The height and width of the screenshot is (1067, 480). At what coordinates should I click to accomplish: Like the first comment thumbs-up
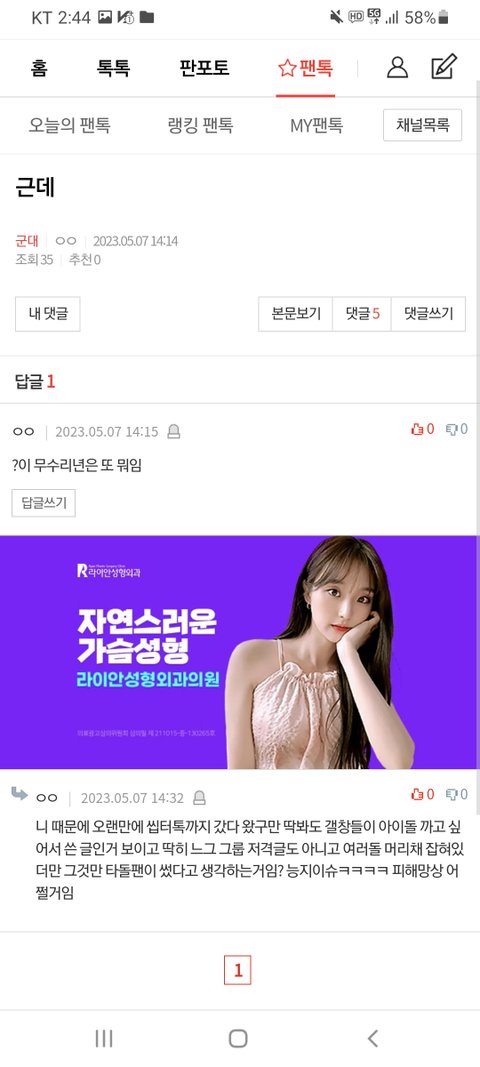(422, 429)
